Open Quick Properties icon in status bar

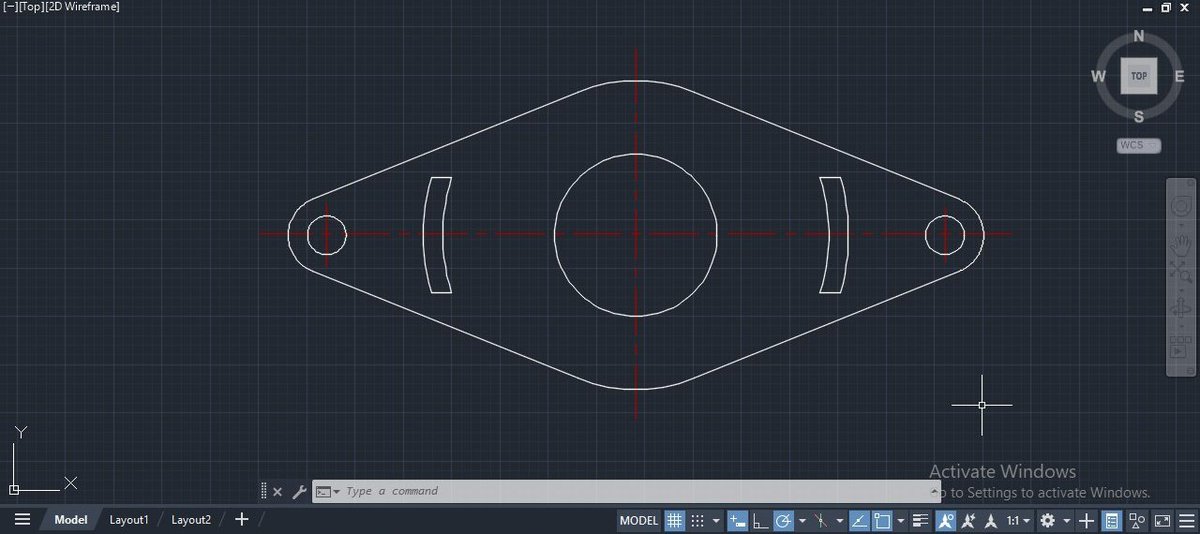tap(1111, 520)
